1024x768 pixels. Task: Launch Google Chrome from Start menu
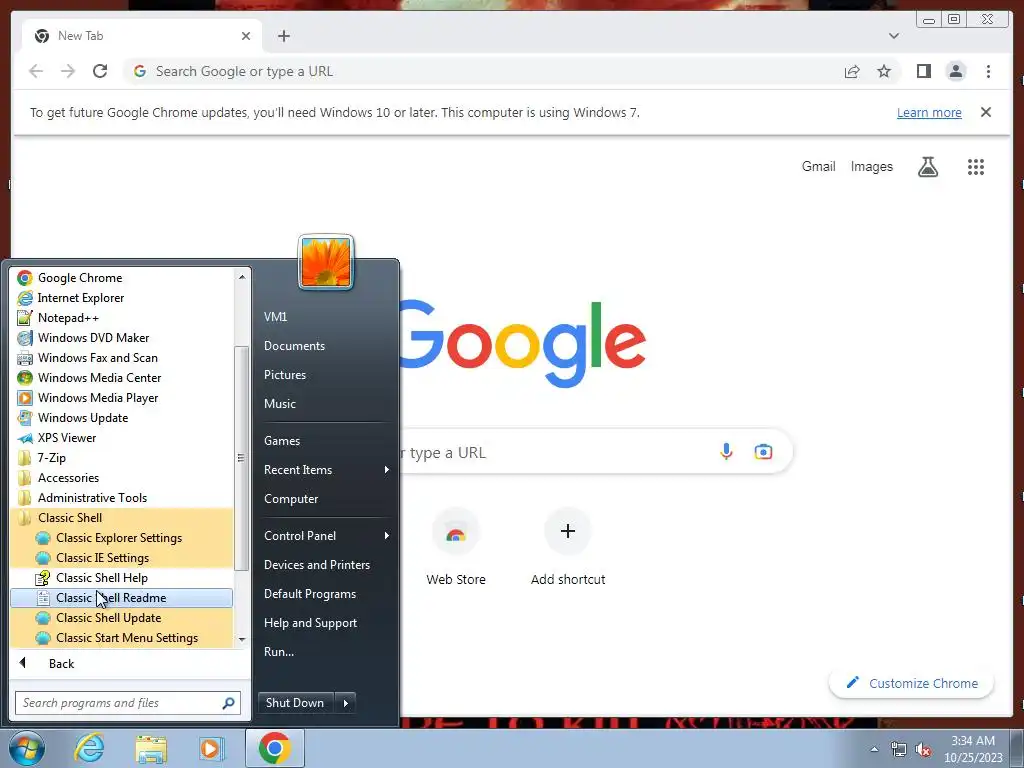pos(121,278)
